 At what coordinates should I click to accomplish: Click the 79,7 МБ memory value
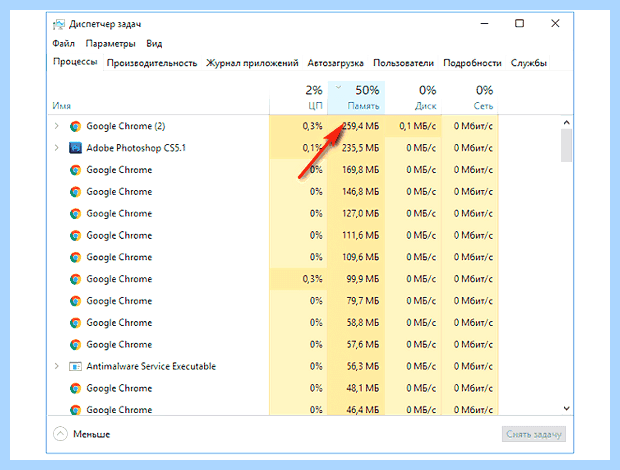[363, 301]
